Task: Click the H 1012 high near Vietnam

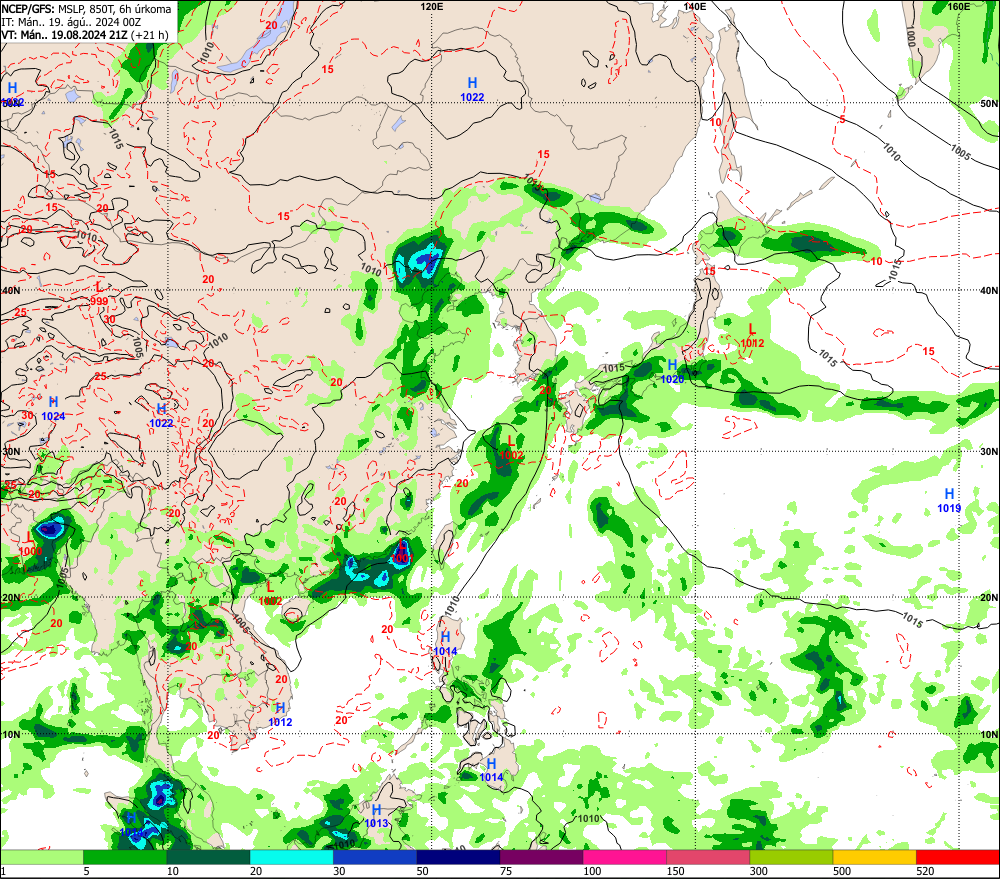Action: (x=280, y=714)
